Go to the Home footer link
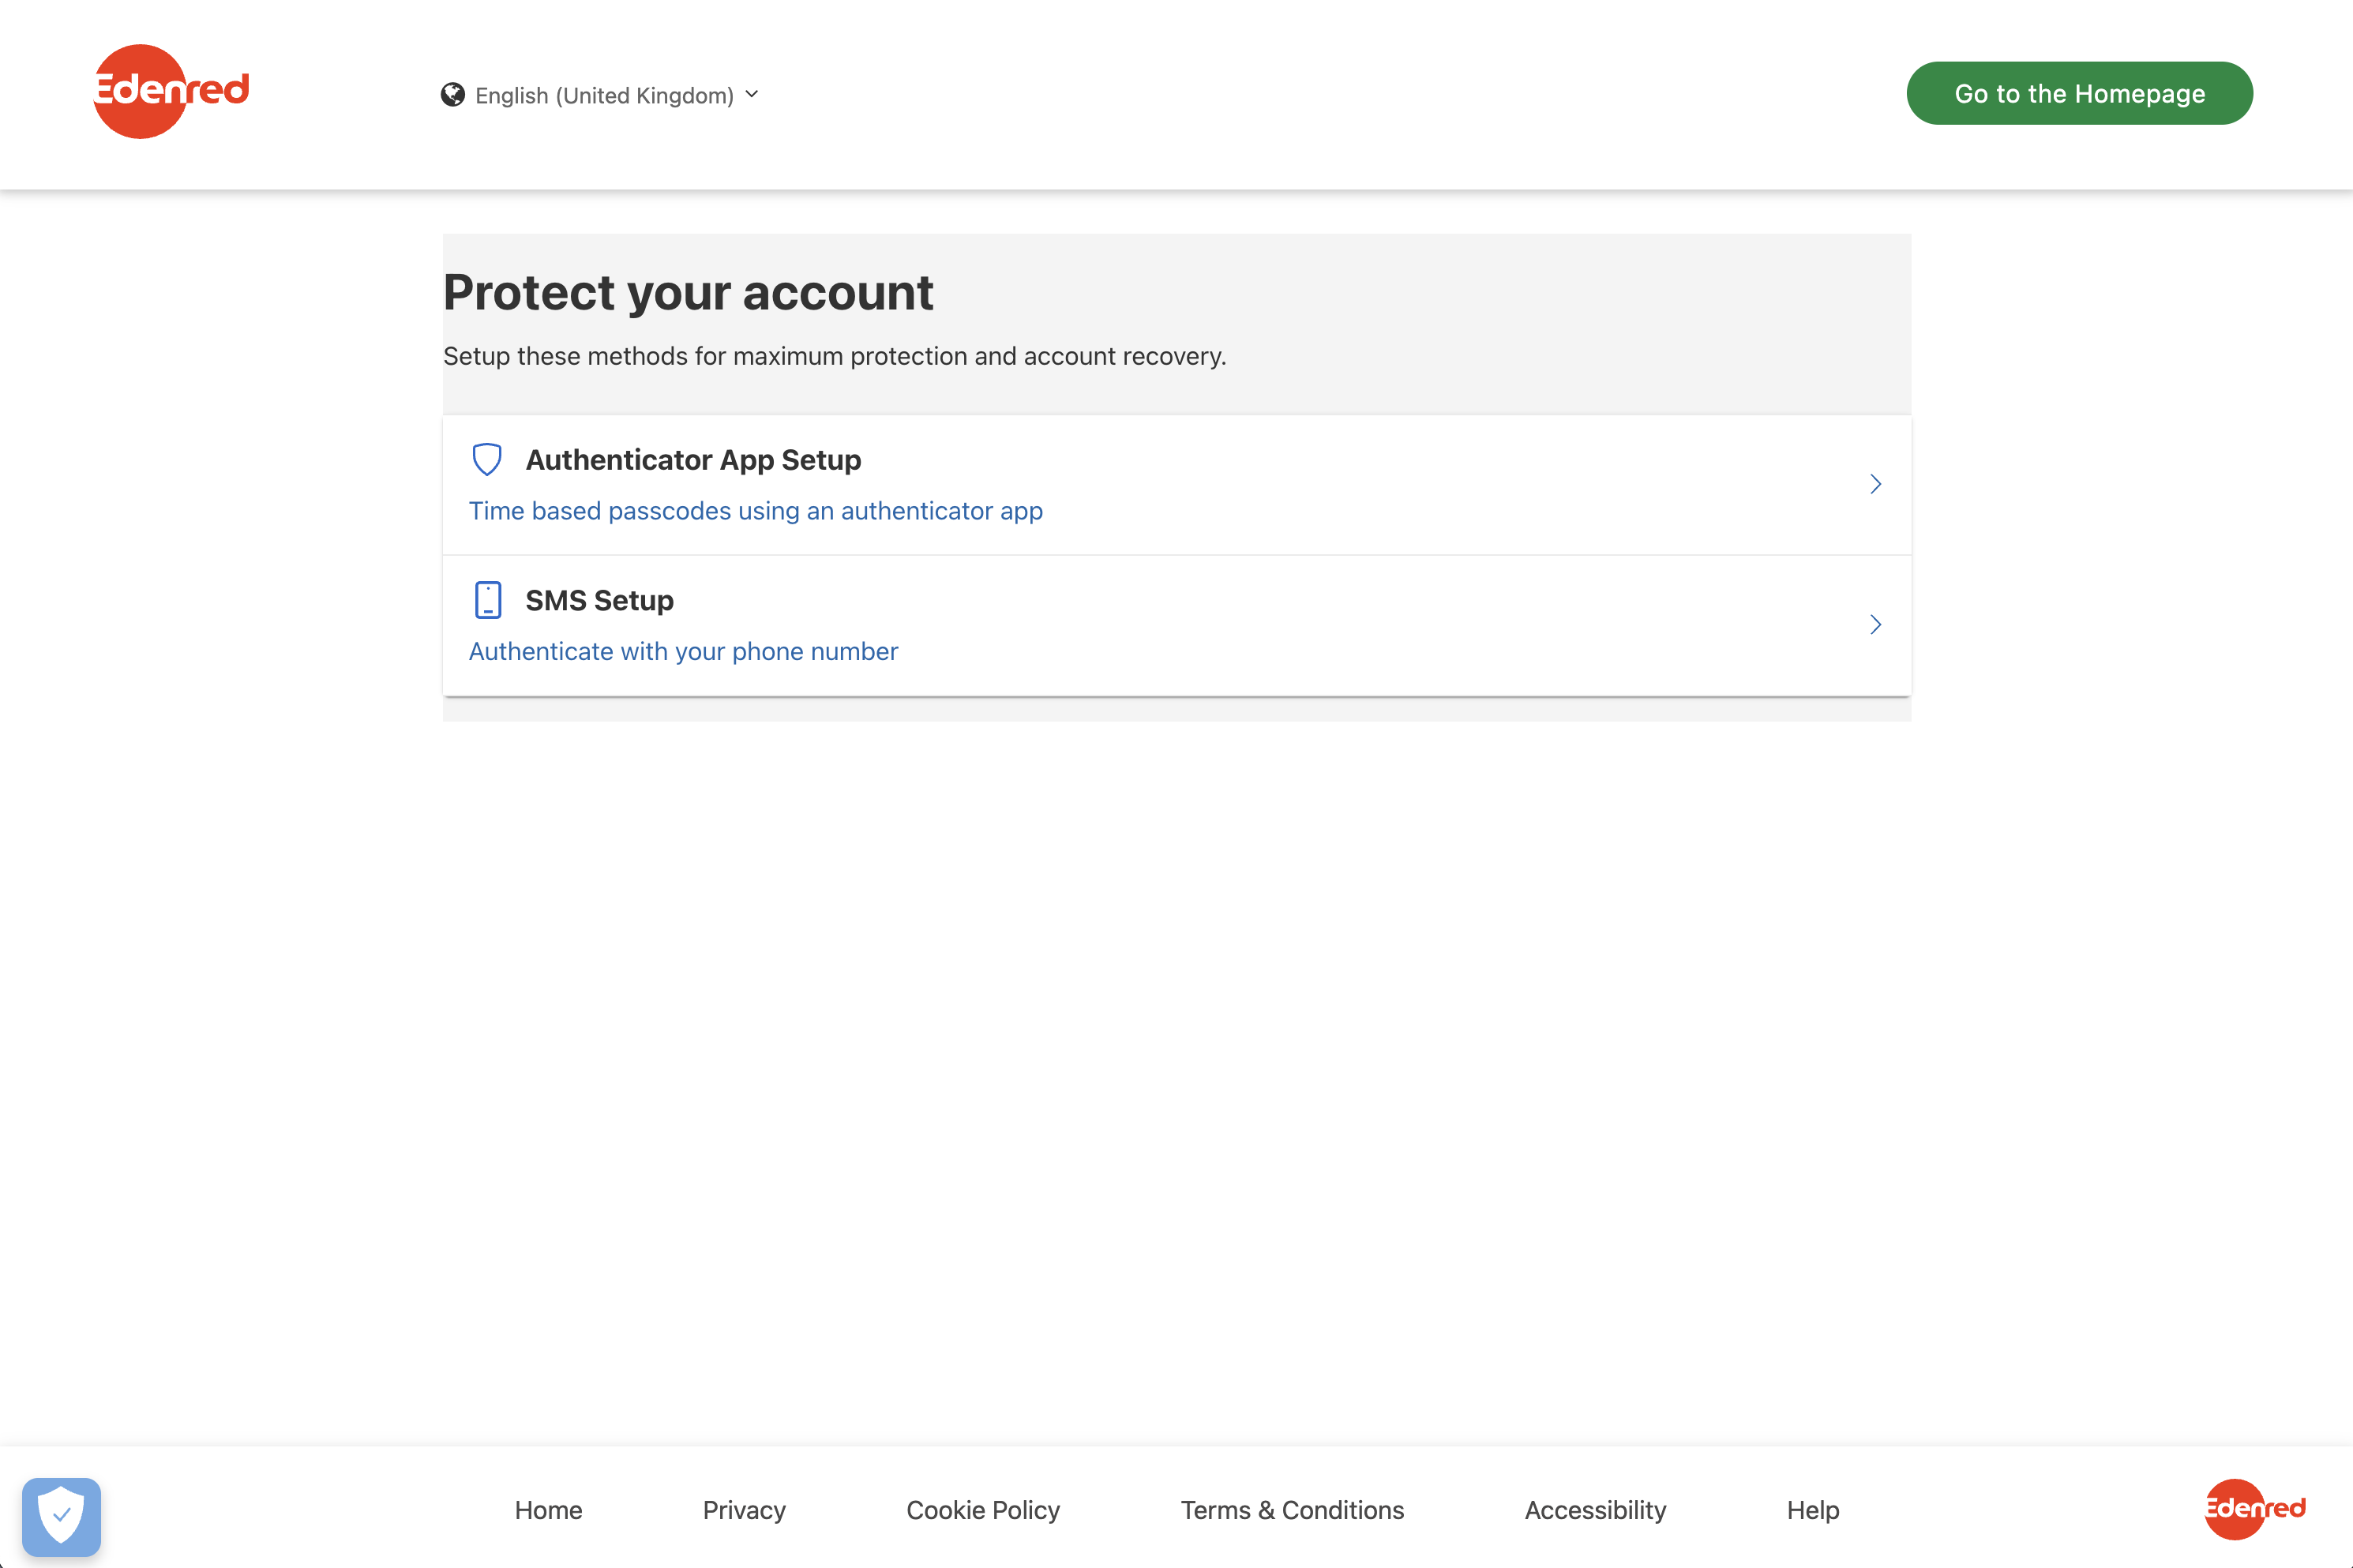Image resolution: width=2353 pixels, height=1568 pixels. 548,1510
